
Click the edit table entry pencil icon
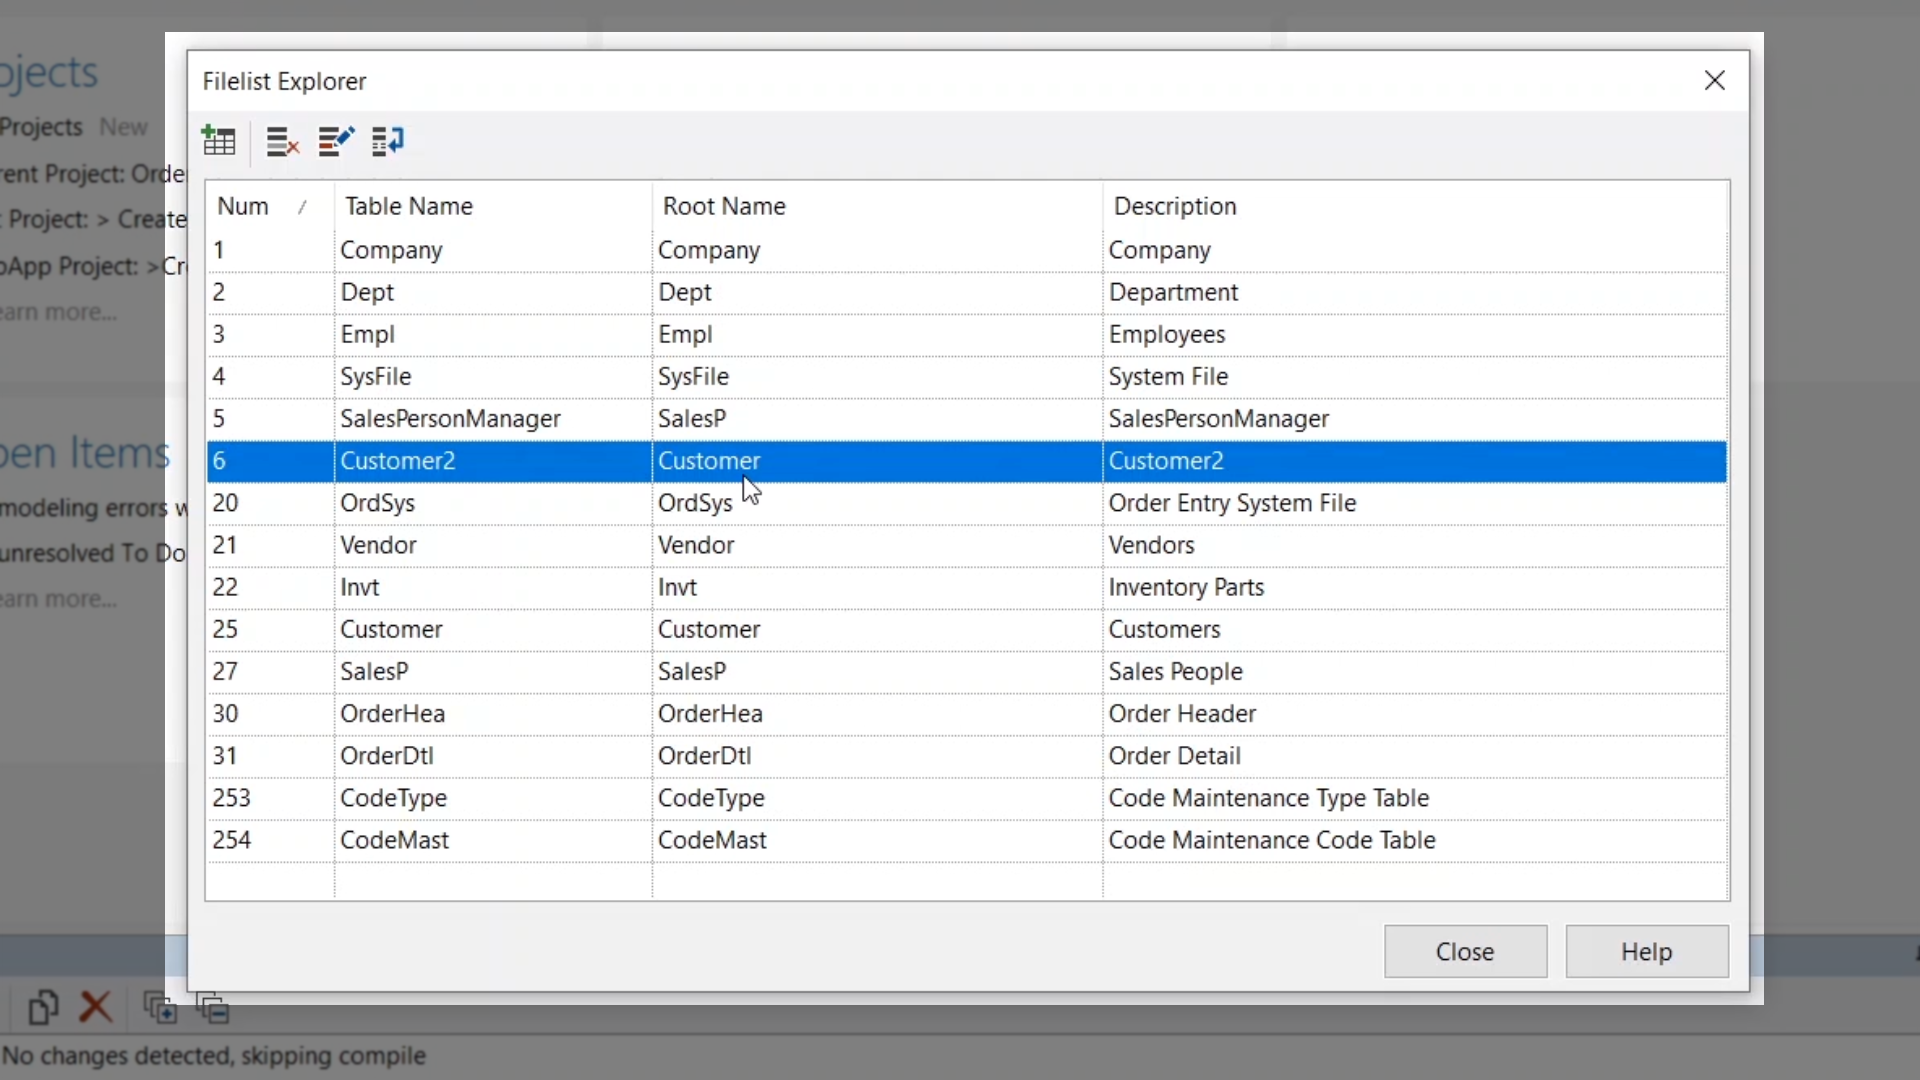[335, 141]
